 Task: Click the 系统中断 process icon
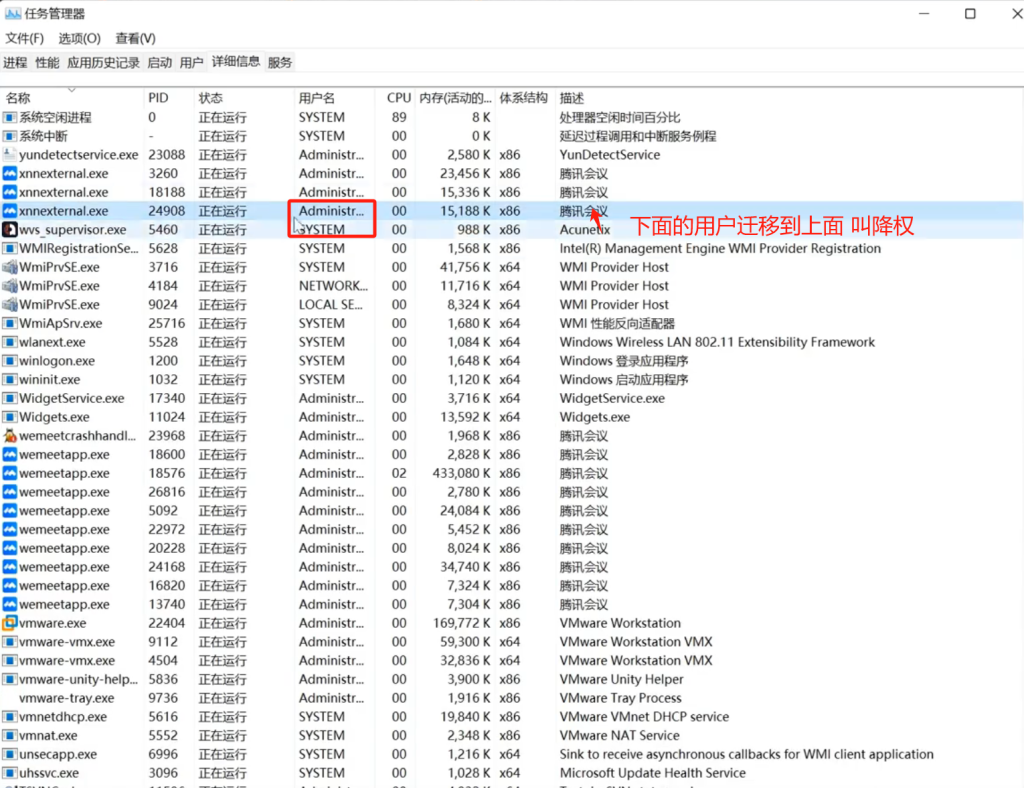pyautogui.click(x=9, y=136)
